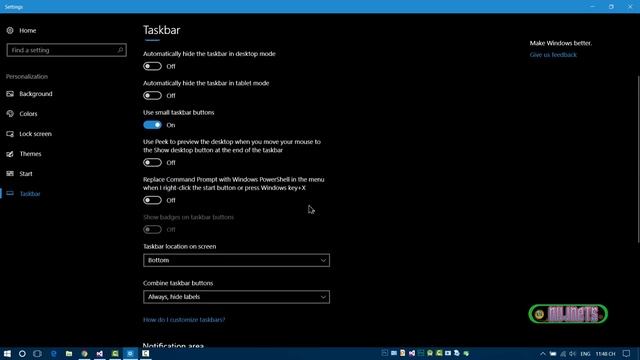Open Combine taskbar buttons dropdown
Viewport: 640px width, 360px height.
236,297
